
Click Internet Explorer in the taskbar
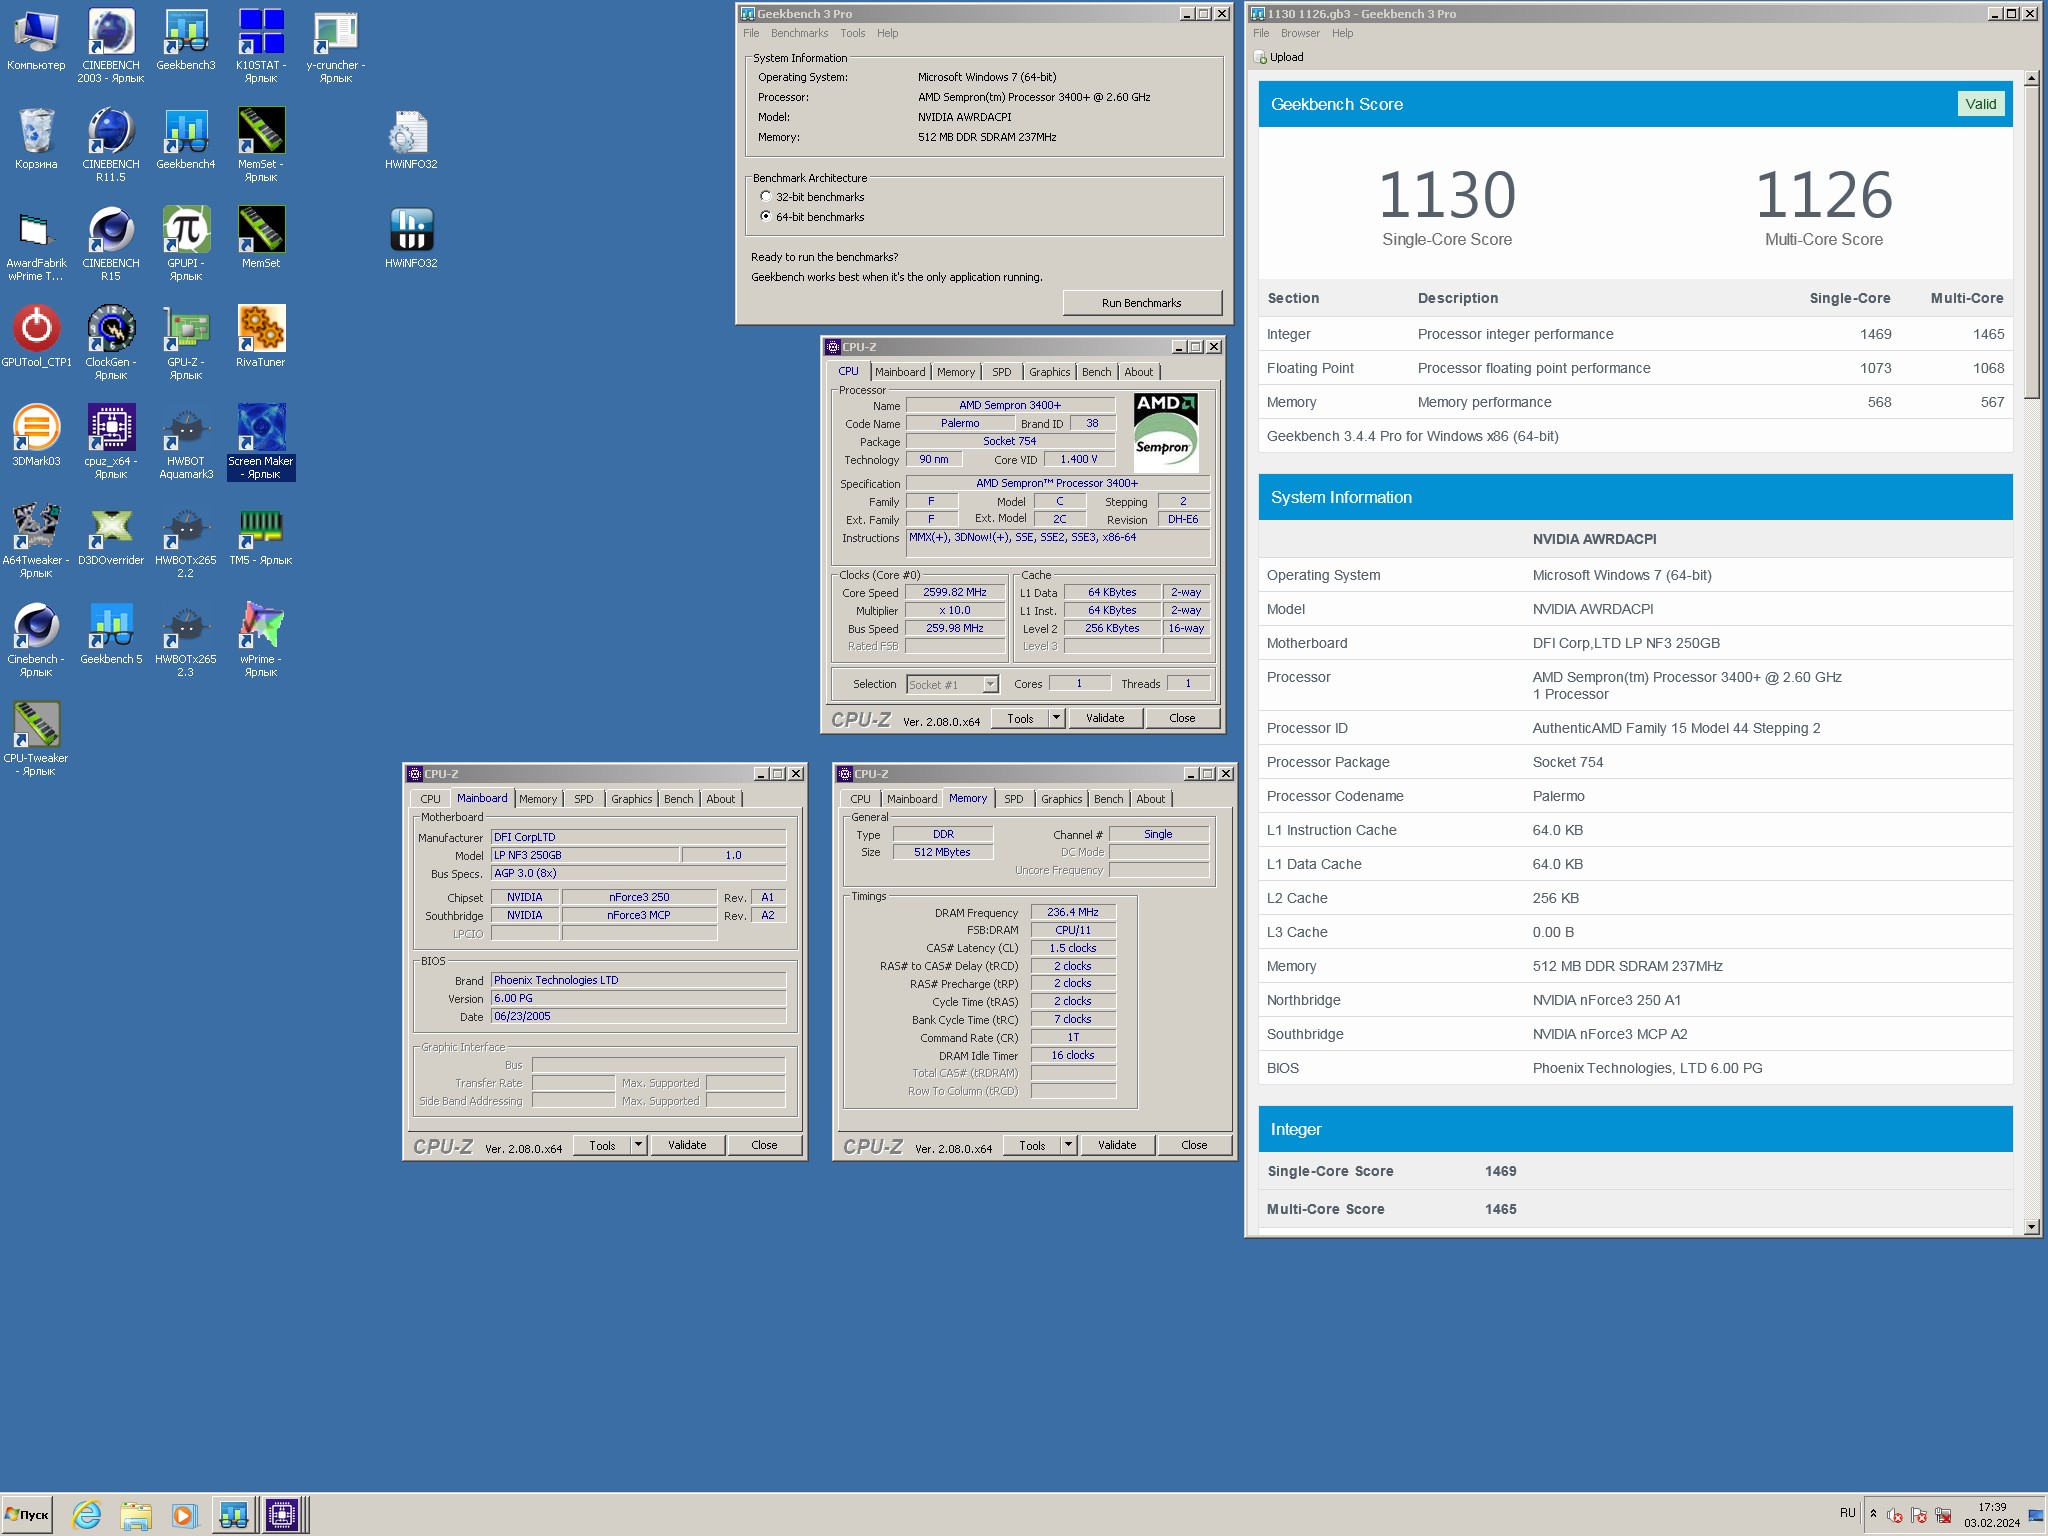[x=87, y=1515]
